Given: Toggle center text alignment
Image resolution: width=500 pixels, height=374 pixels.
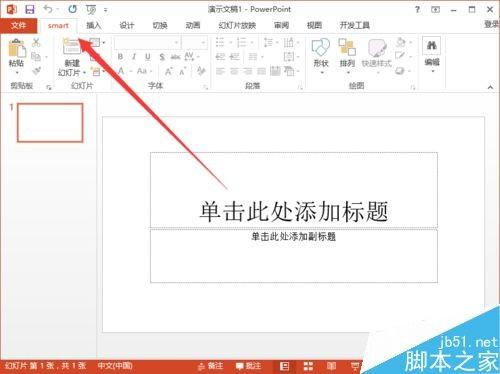Looking at the screenshot, I should point(234,71).
